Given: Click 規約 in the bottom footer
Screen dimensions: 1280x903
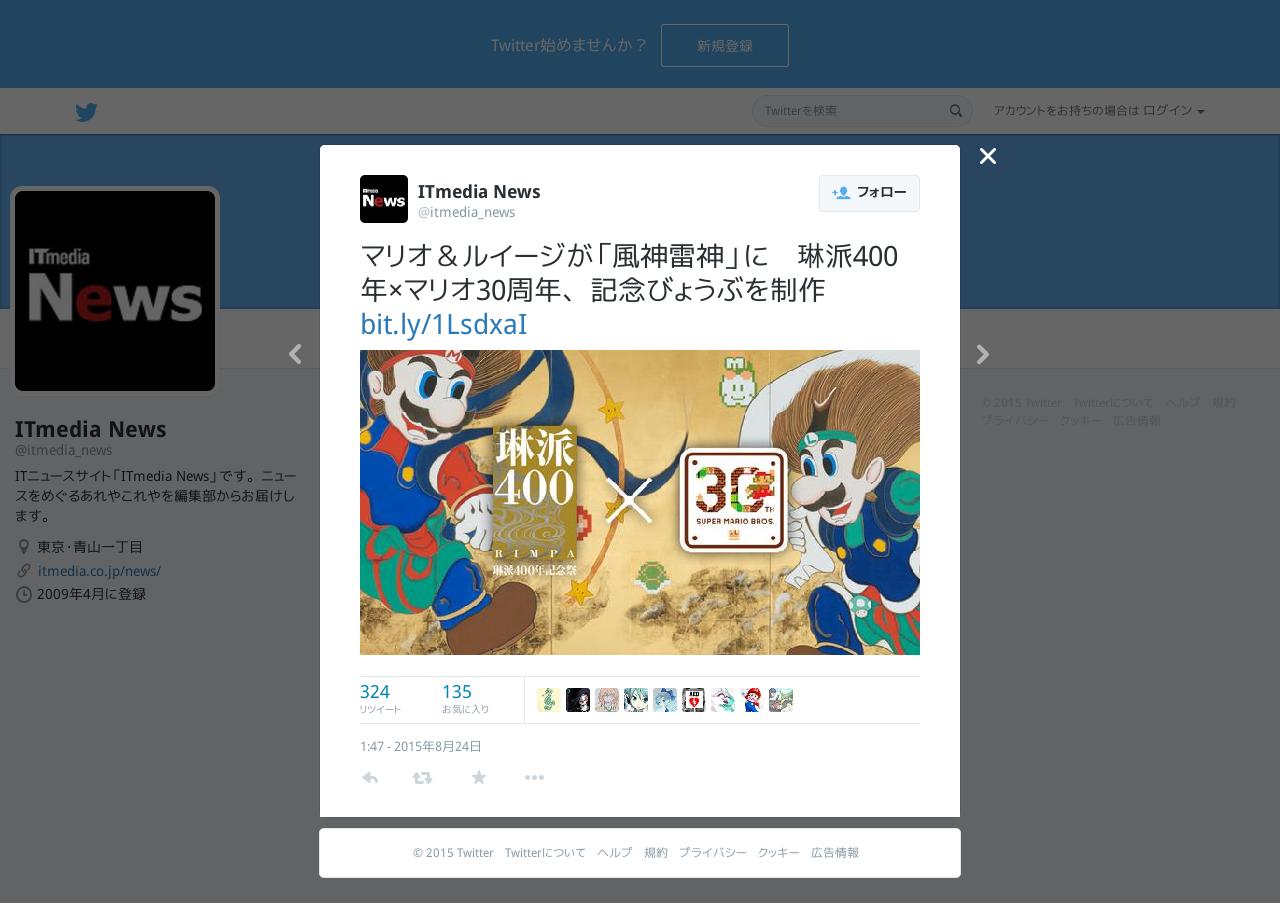Looking at the screenshot, I should (x=656, y=853).
